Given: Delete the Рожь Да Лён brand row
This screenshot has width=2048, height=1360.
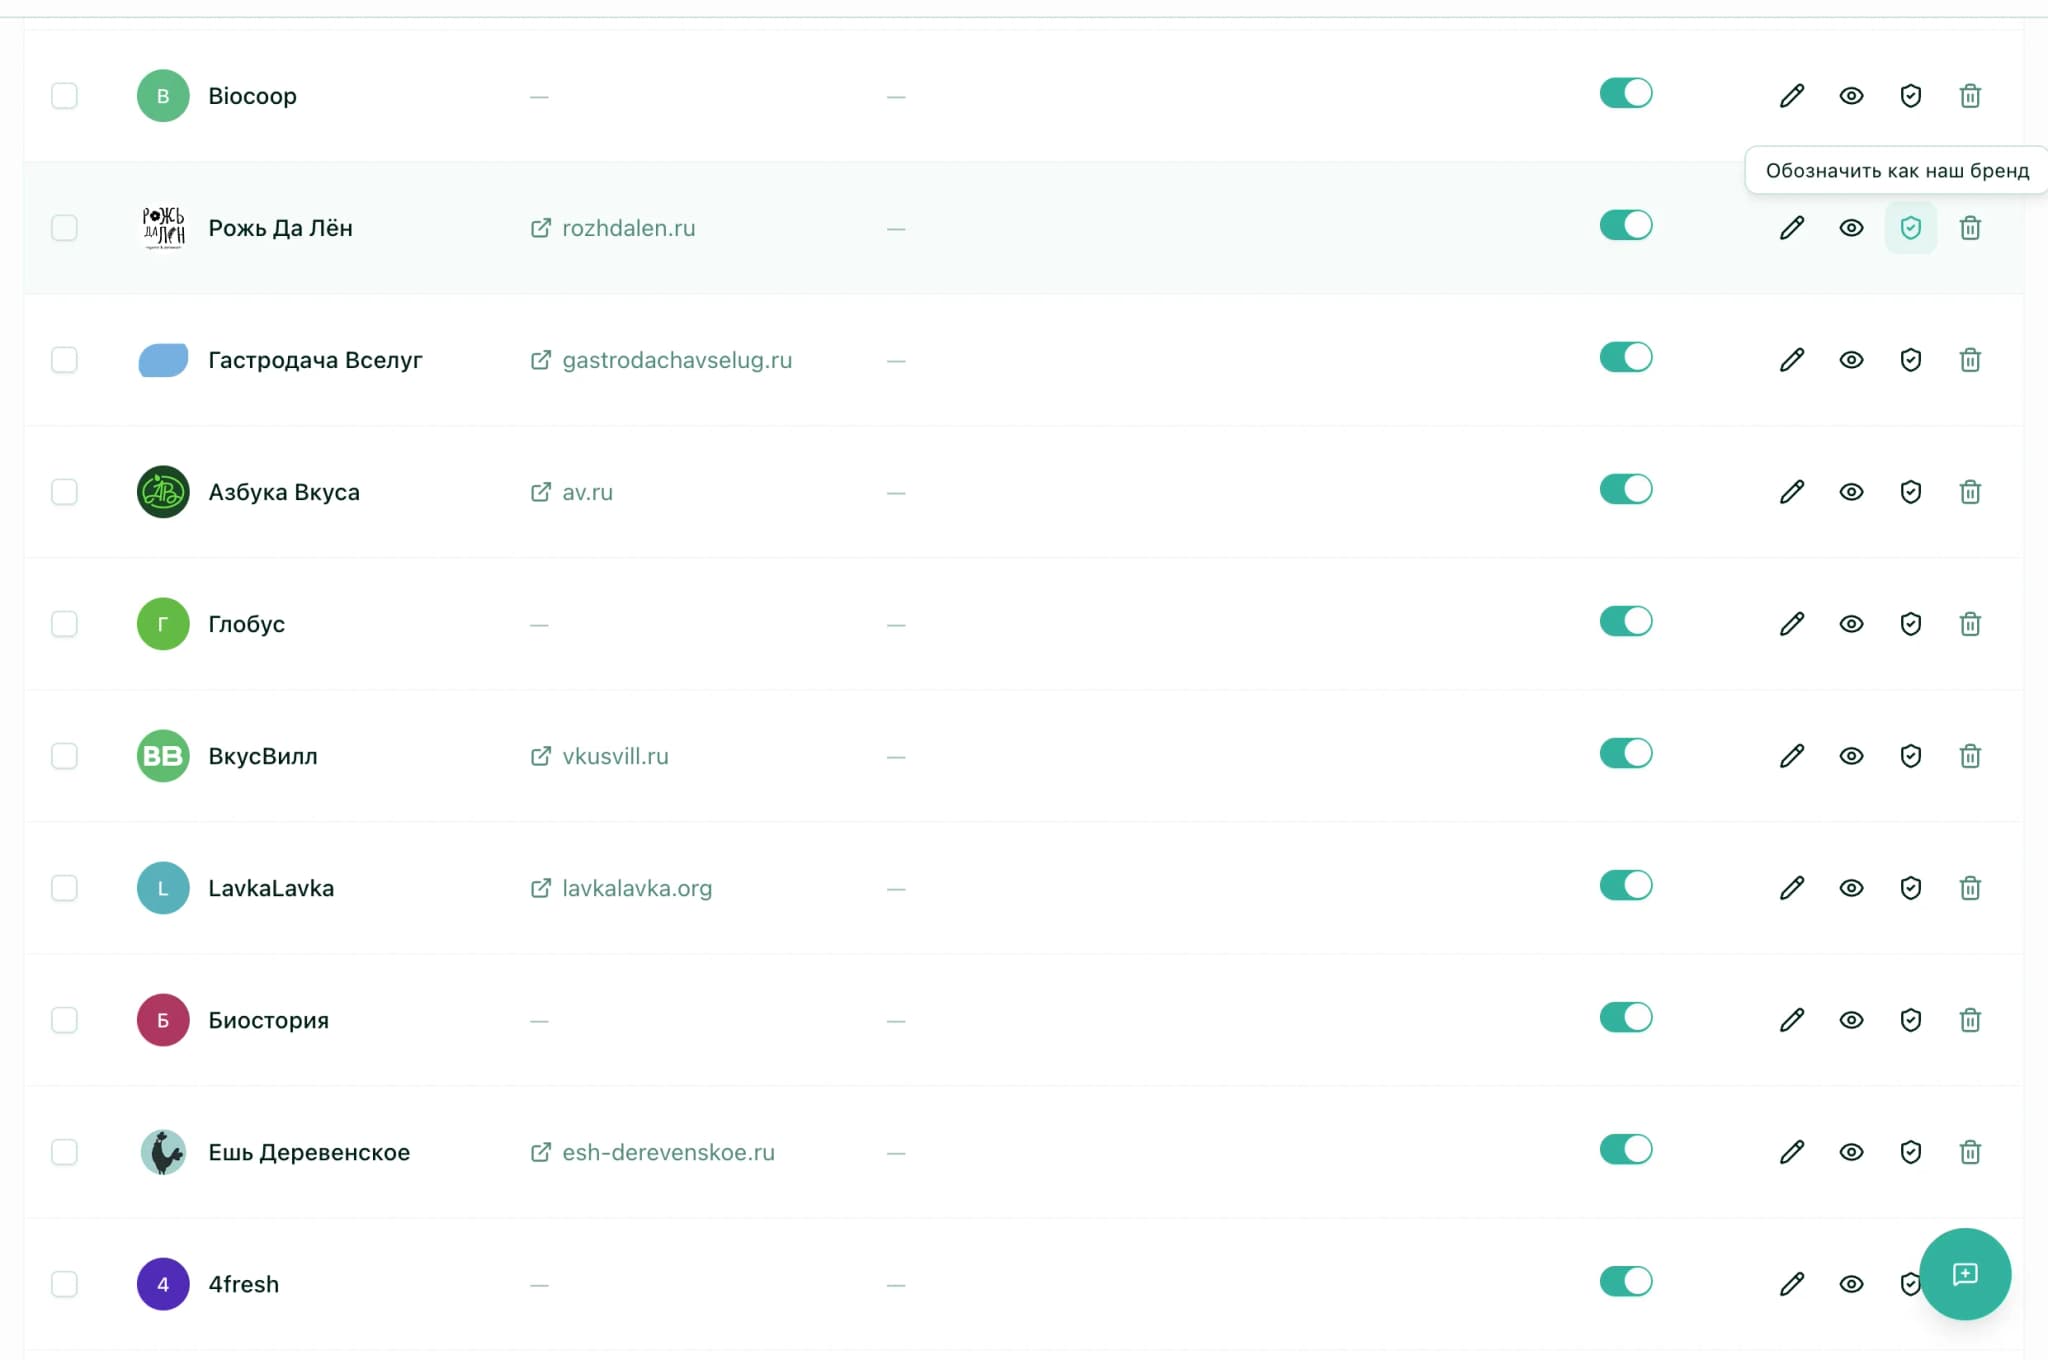Looking at the screenshot, I should [x=1970, y=228].
